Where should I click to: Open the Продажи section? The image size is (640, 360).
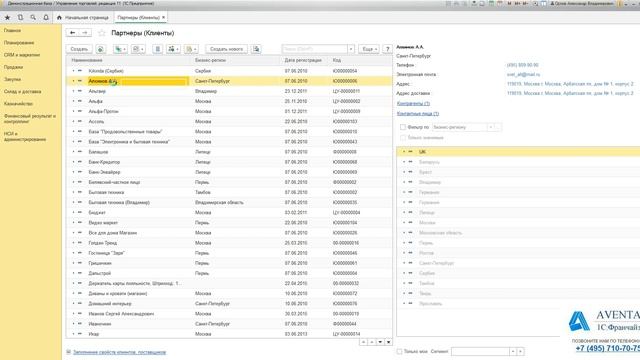[13, 67]
